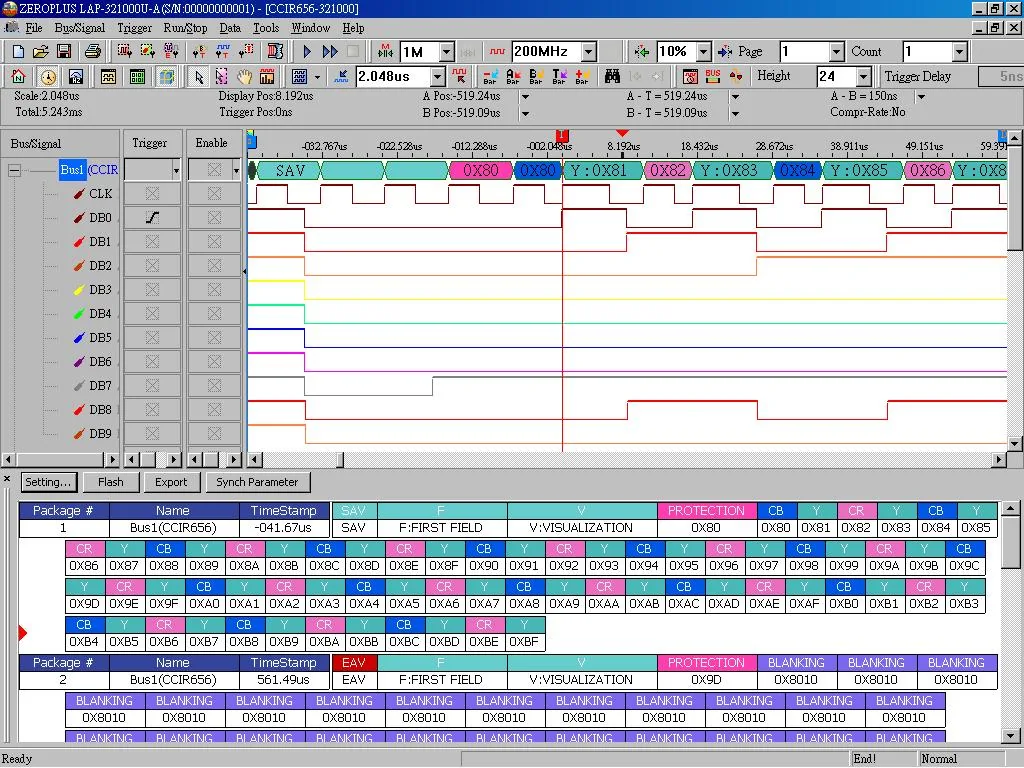This screenshot has height=768, width=1024.
Task: Click the red T bar marker on ruler
Action: coord(562,135)
